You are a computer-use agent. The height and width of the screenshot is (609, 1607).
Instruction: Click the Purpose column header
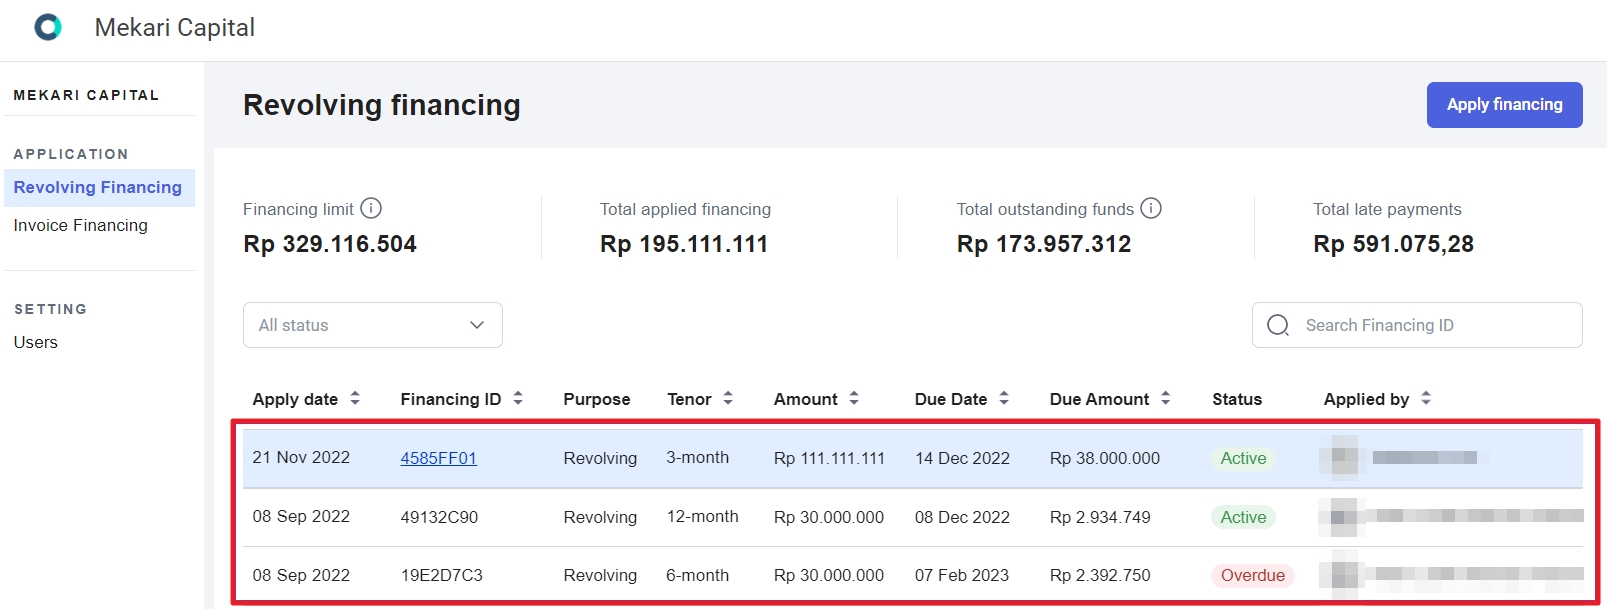tap(596, 399)
